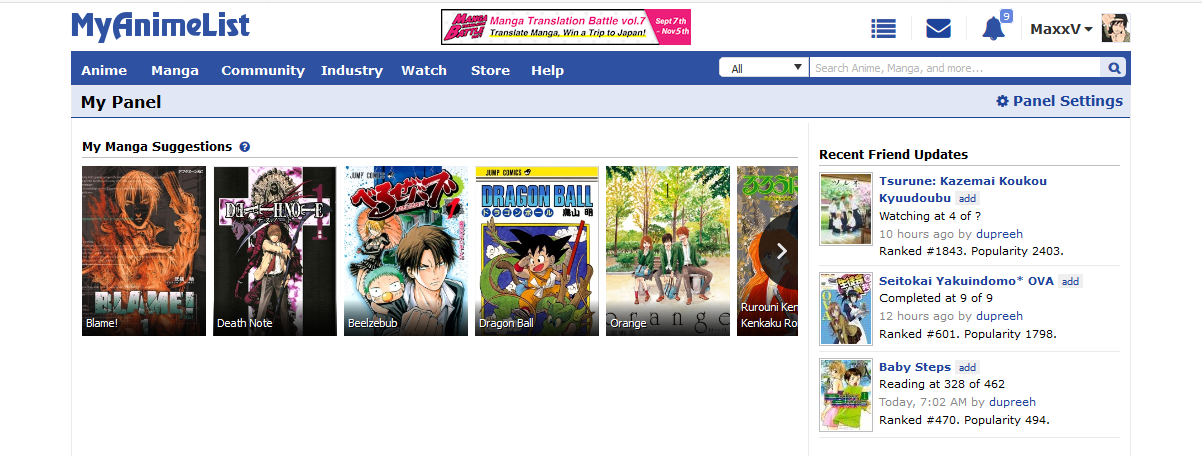1202x456 pixels.
Task: Click the 'Completed at 9 of 9' text
Action: tap(936, 298)
